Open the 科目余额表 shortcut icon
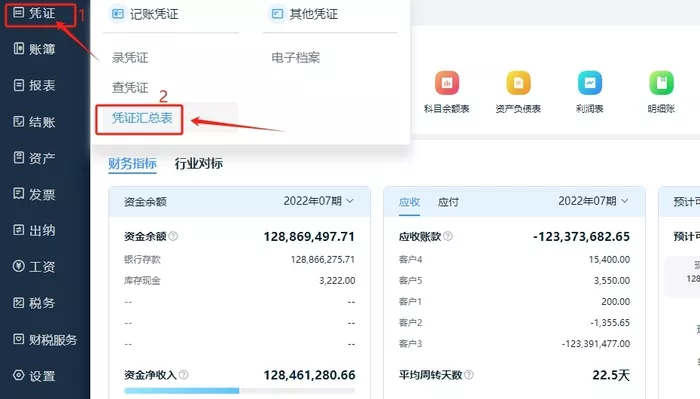The image size is (700, 399). (x=447, y=83)
